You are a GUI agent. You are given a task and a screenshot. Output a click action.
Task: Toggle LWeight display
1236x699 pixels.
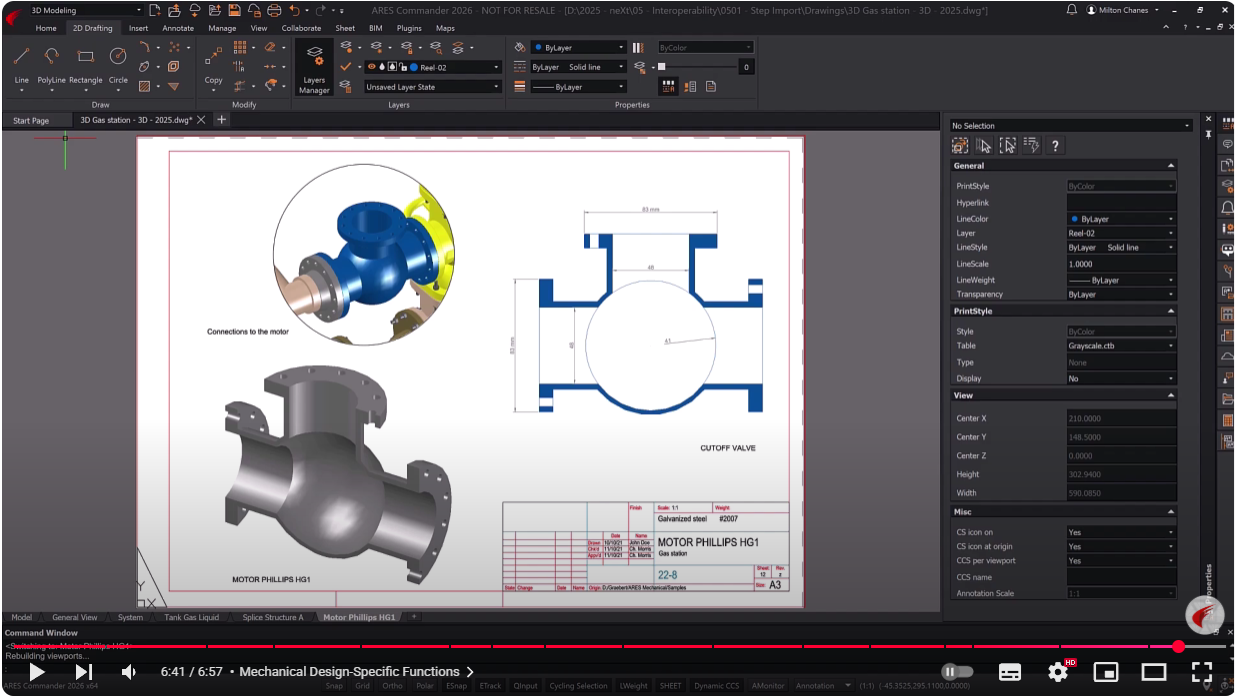click(633, 686)
